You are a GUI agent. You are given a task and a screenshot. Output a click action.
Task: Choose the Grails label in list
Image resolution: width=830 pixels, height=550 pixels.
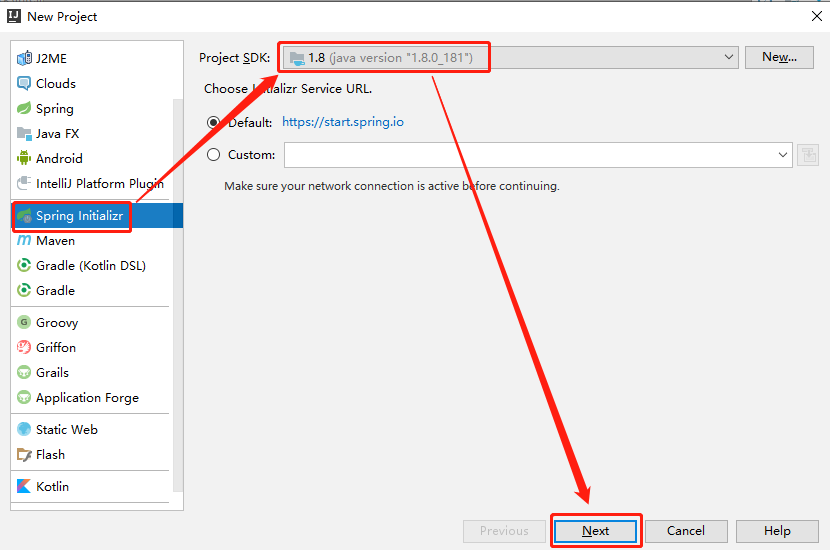[x=52, y=373]
